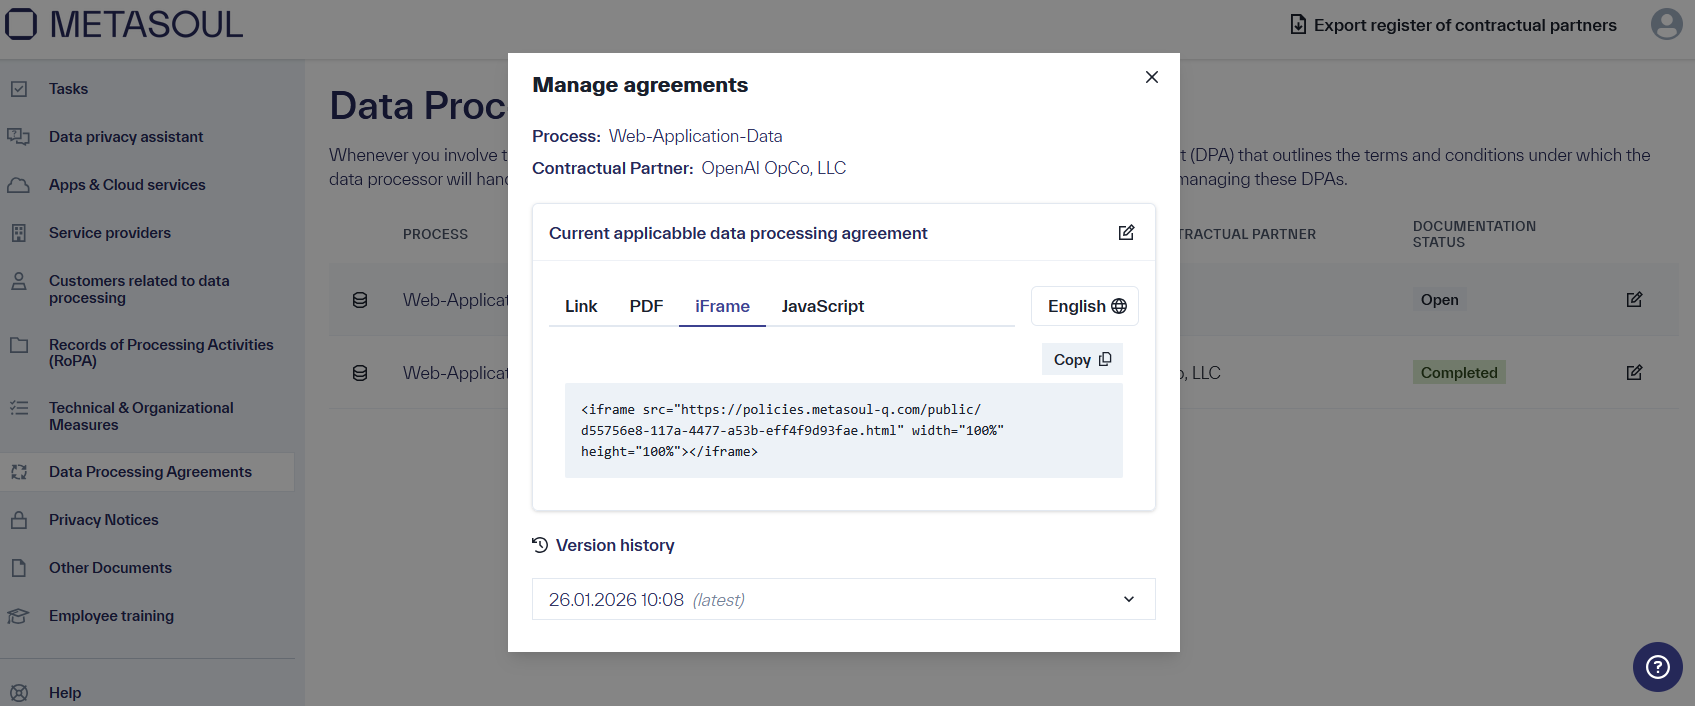
Task: Click the iframe code snippet box
Action: [x=844, y=430]
